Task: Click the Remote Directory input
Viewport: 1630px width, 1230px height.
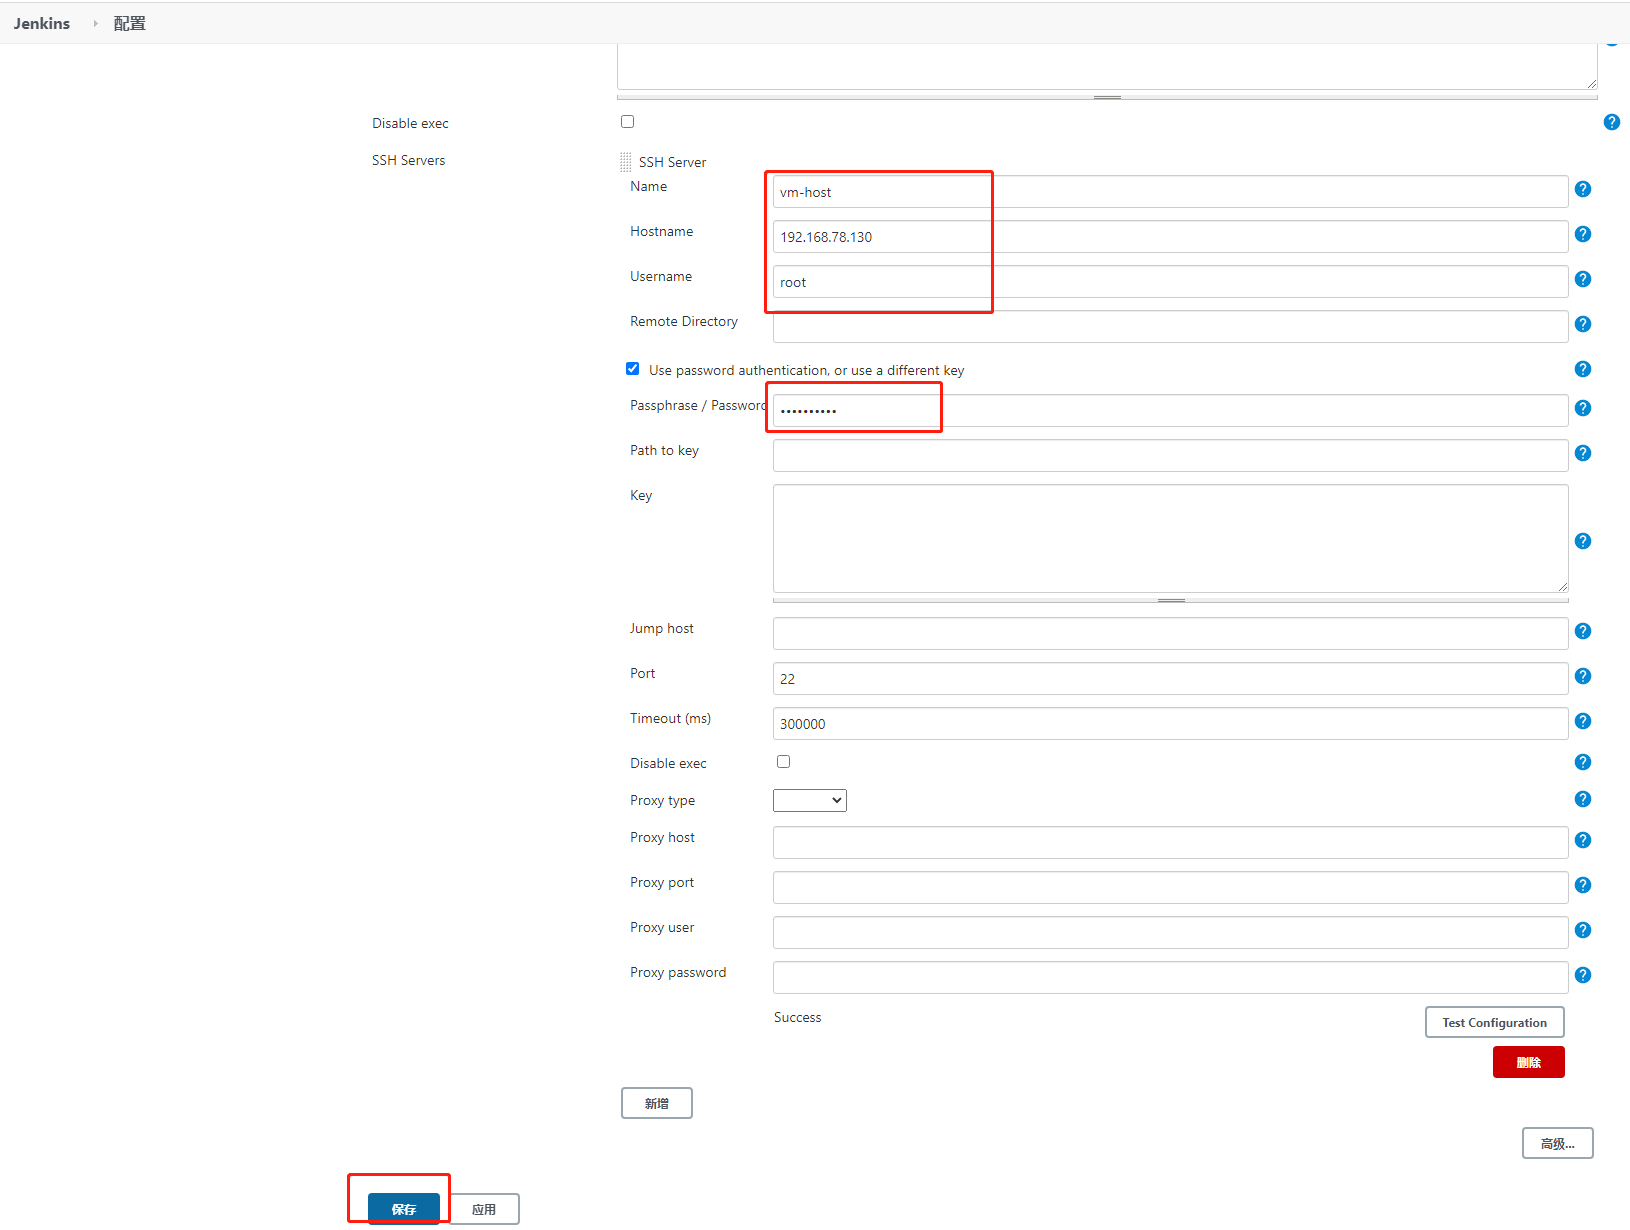Action: coord(1170,327)
